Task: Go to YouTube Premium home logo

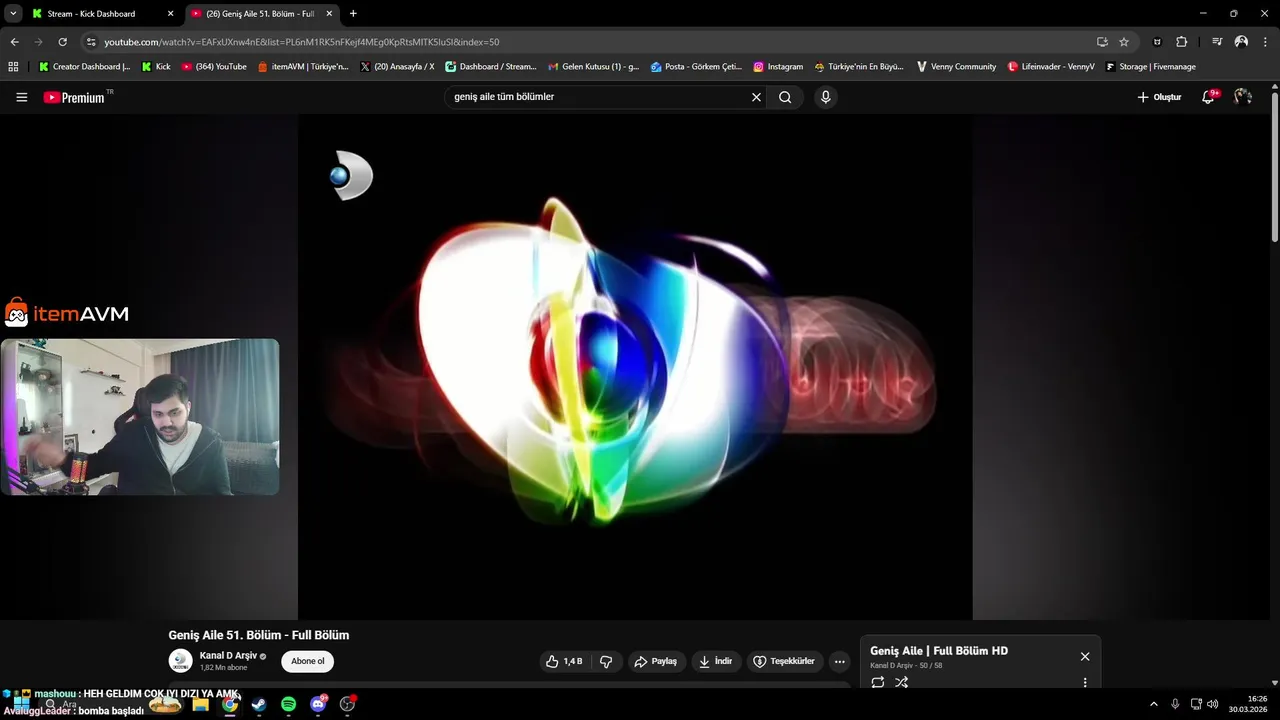Action: pyautogui.click(x=75, y=97)
